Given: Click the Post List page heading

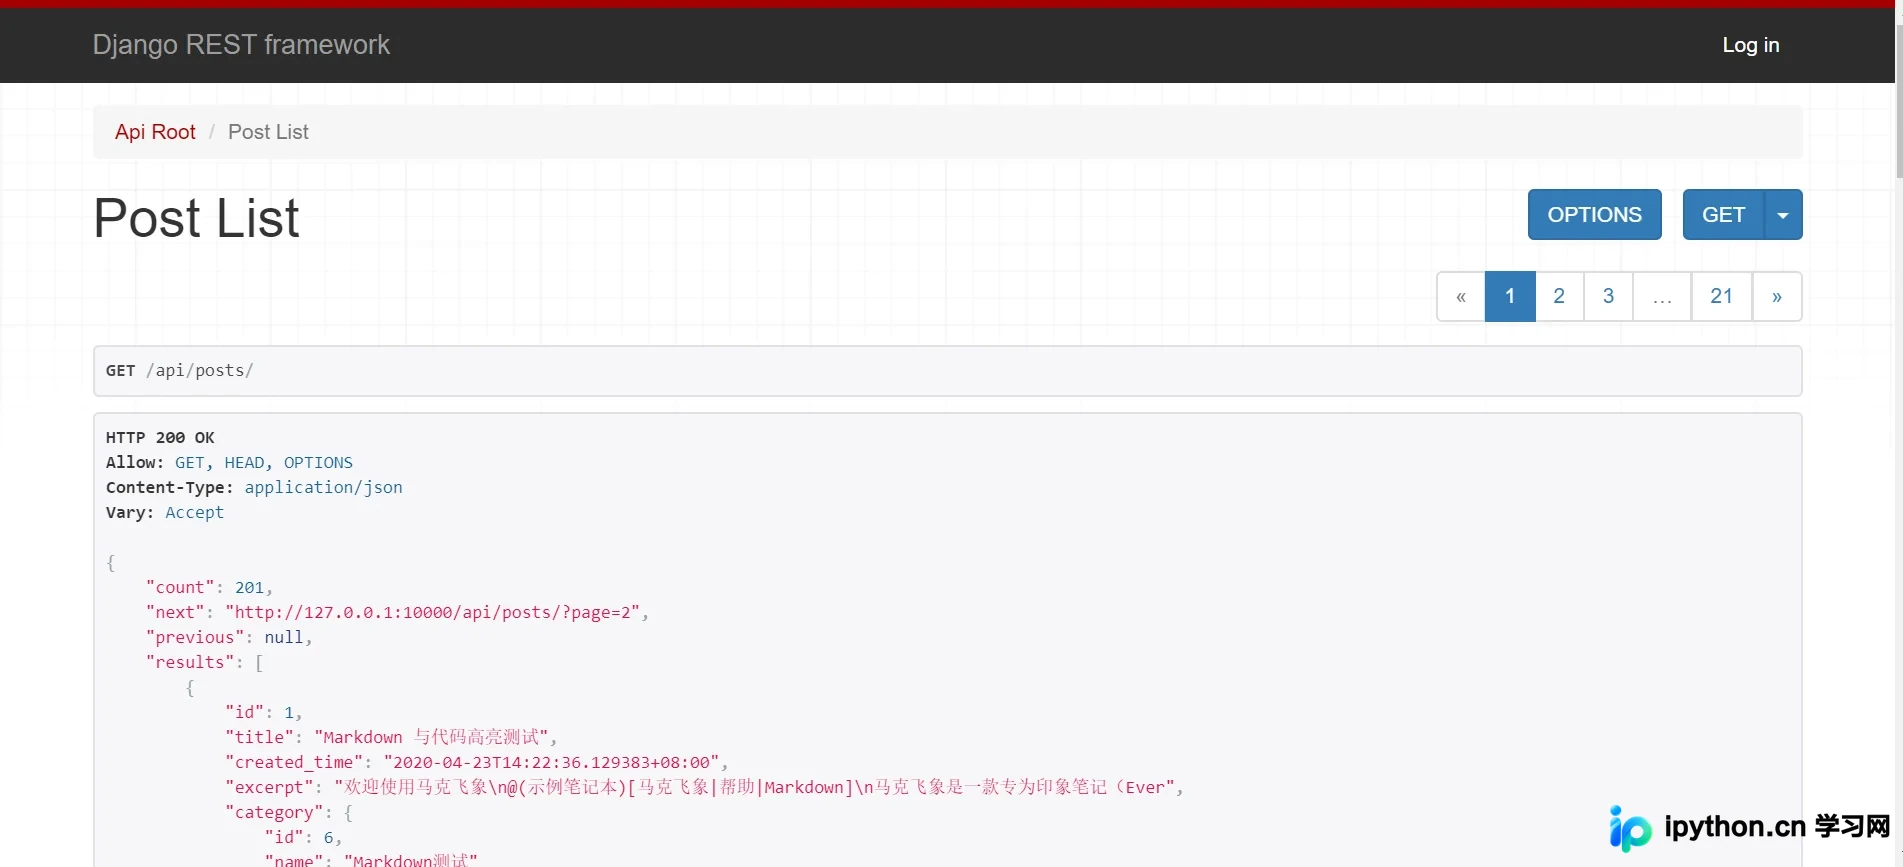Looking at the screenshot, I should pos(196,218).
